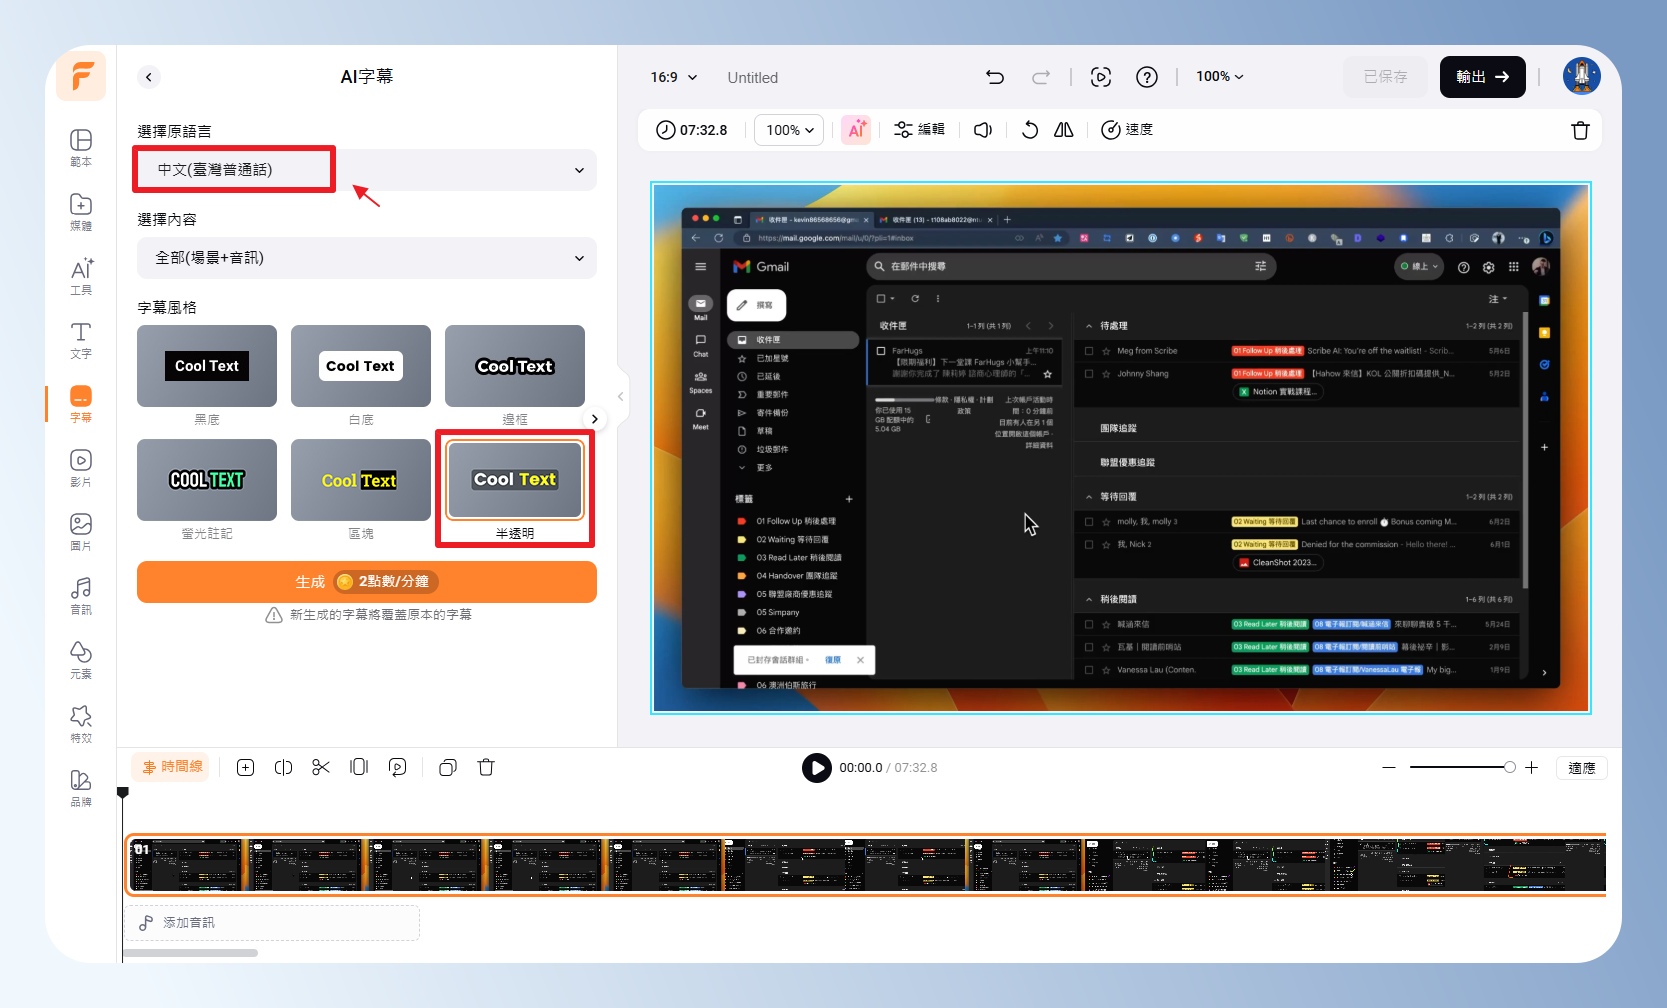1667x1008 pixels.
Task: Select the 螢光註記 highlighter subtitle style
Action: [207, 480]
